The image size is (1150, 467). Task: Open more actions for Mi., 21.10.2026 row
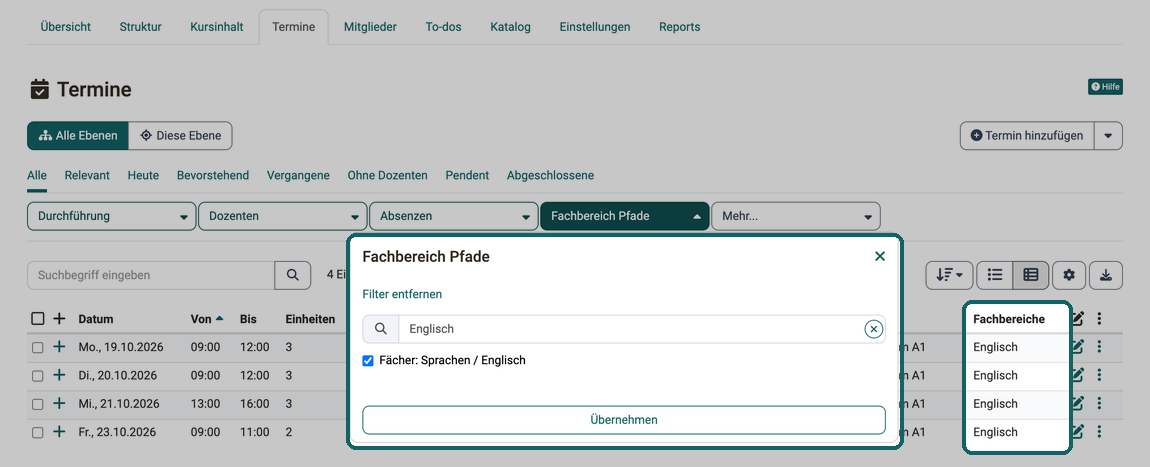click(x=1099, y=404)
